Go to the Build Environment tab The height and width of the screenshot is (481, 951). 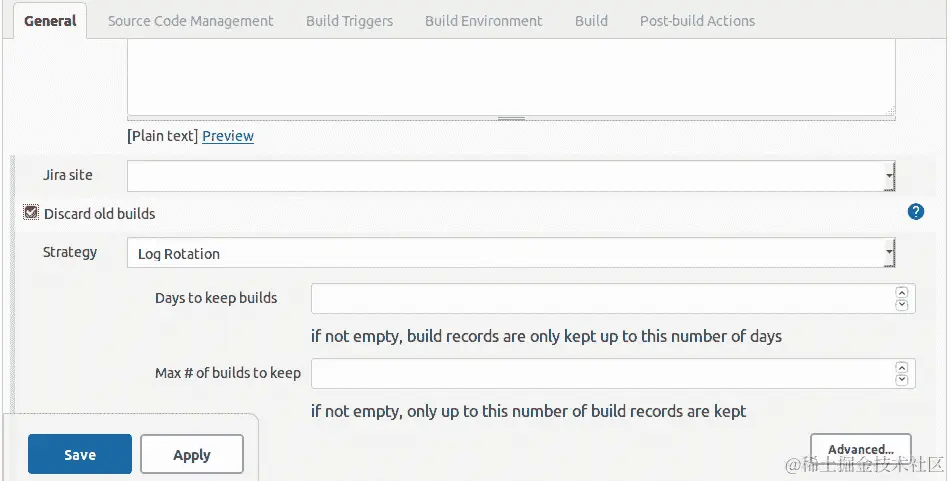pyautogui.click(x=483, y=21)
